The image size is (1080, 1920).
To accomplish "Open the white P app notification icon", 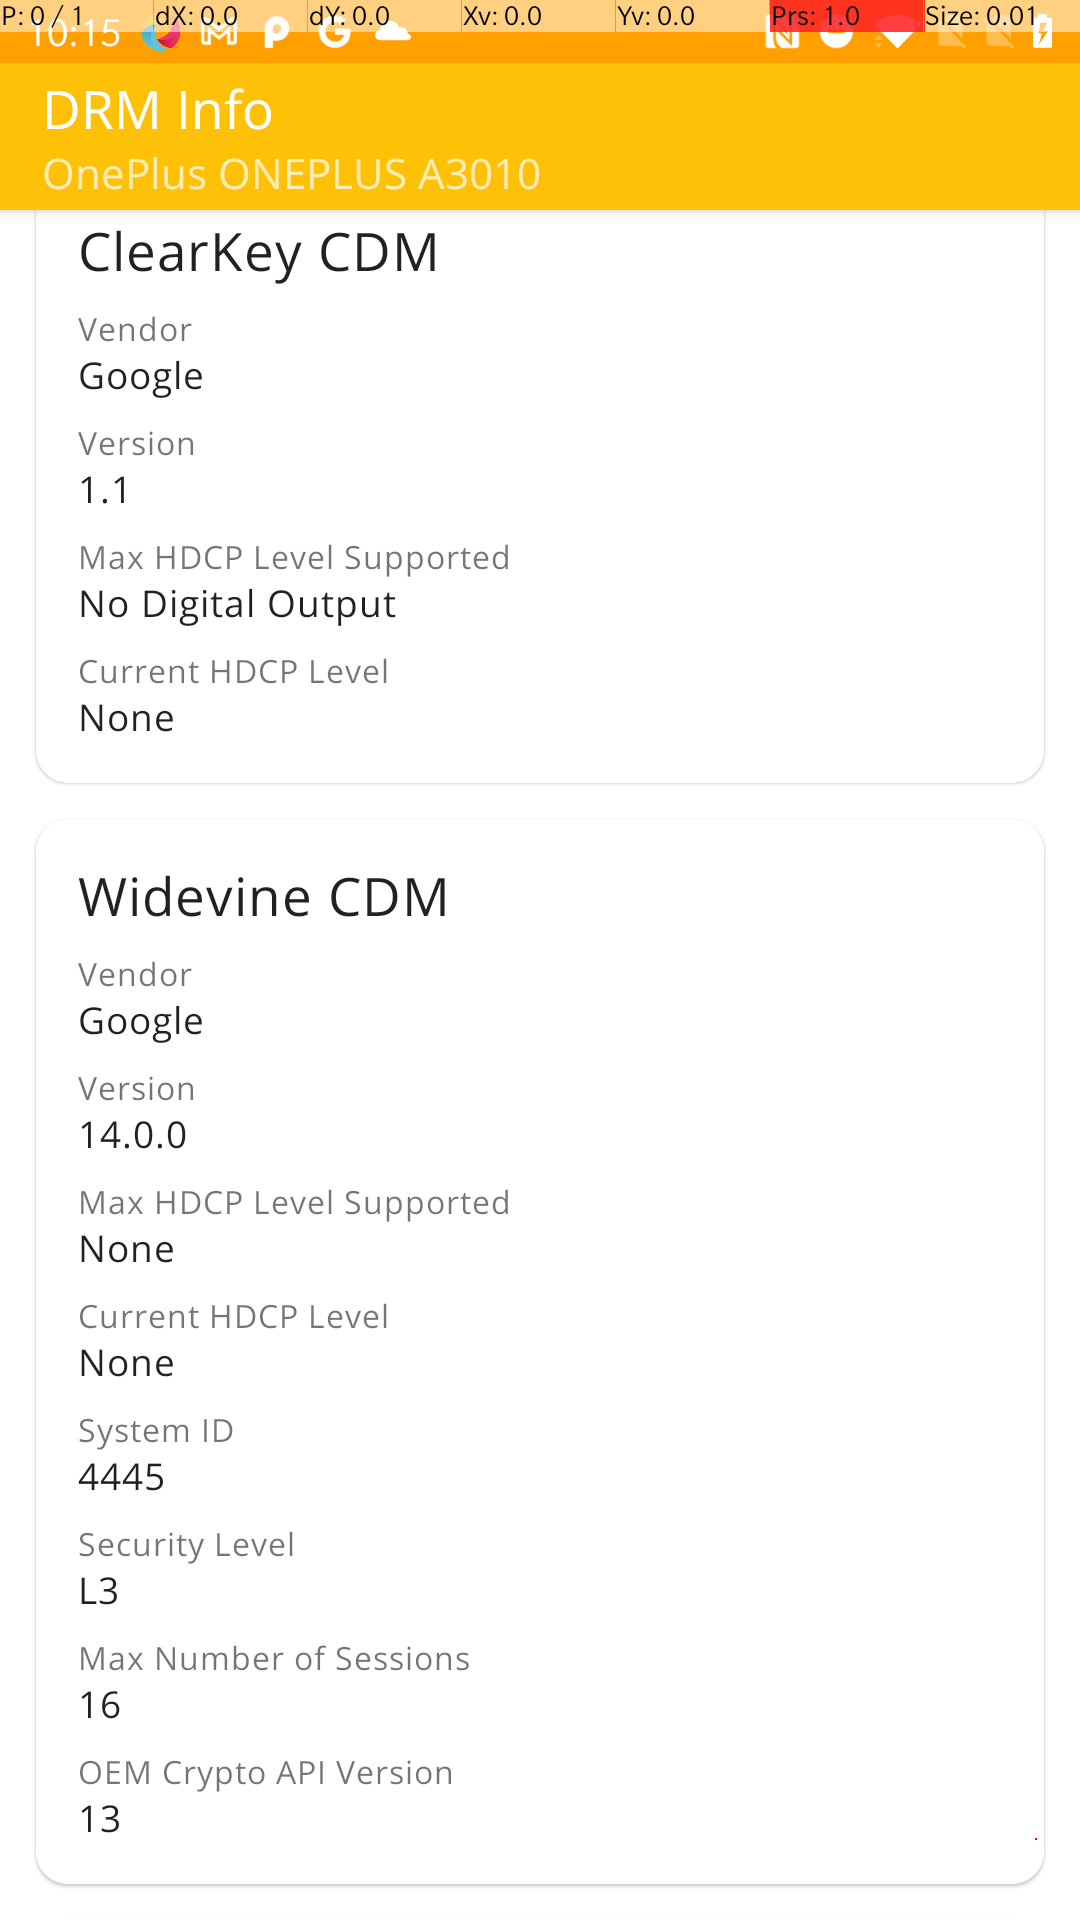I will pyautogui.click(x=276, y=34).
